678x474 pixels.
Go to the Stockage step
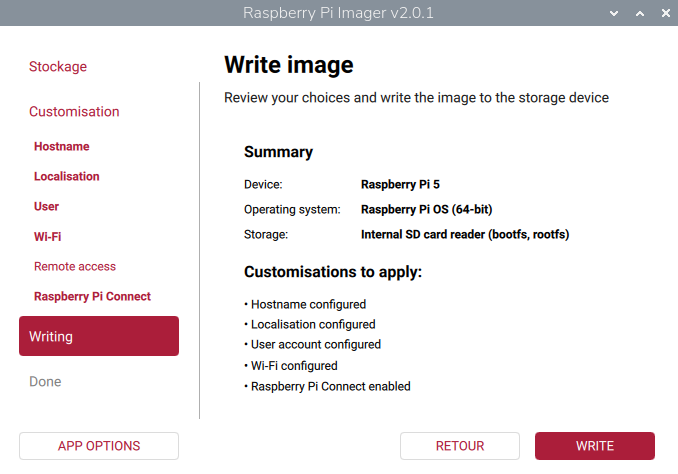pyautogui.click(x=58, y=67)
